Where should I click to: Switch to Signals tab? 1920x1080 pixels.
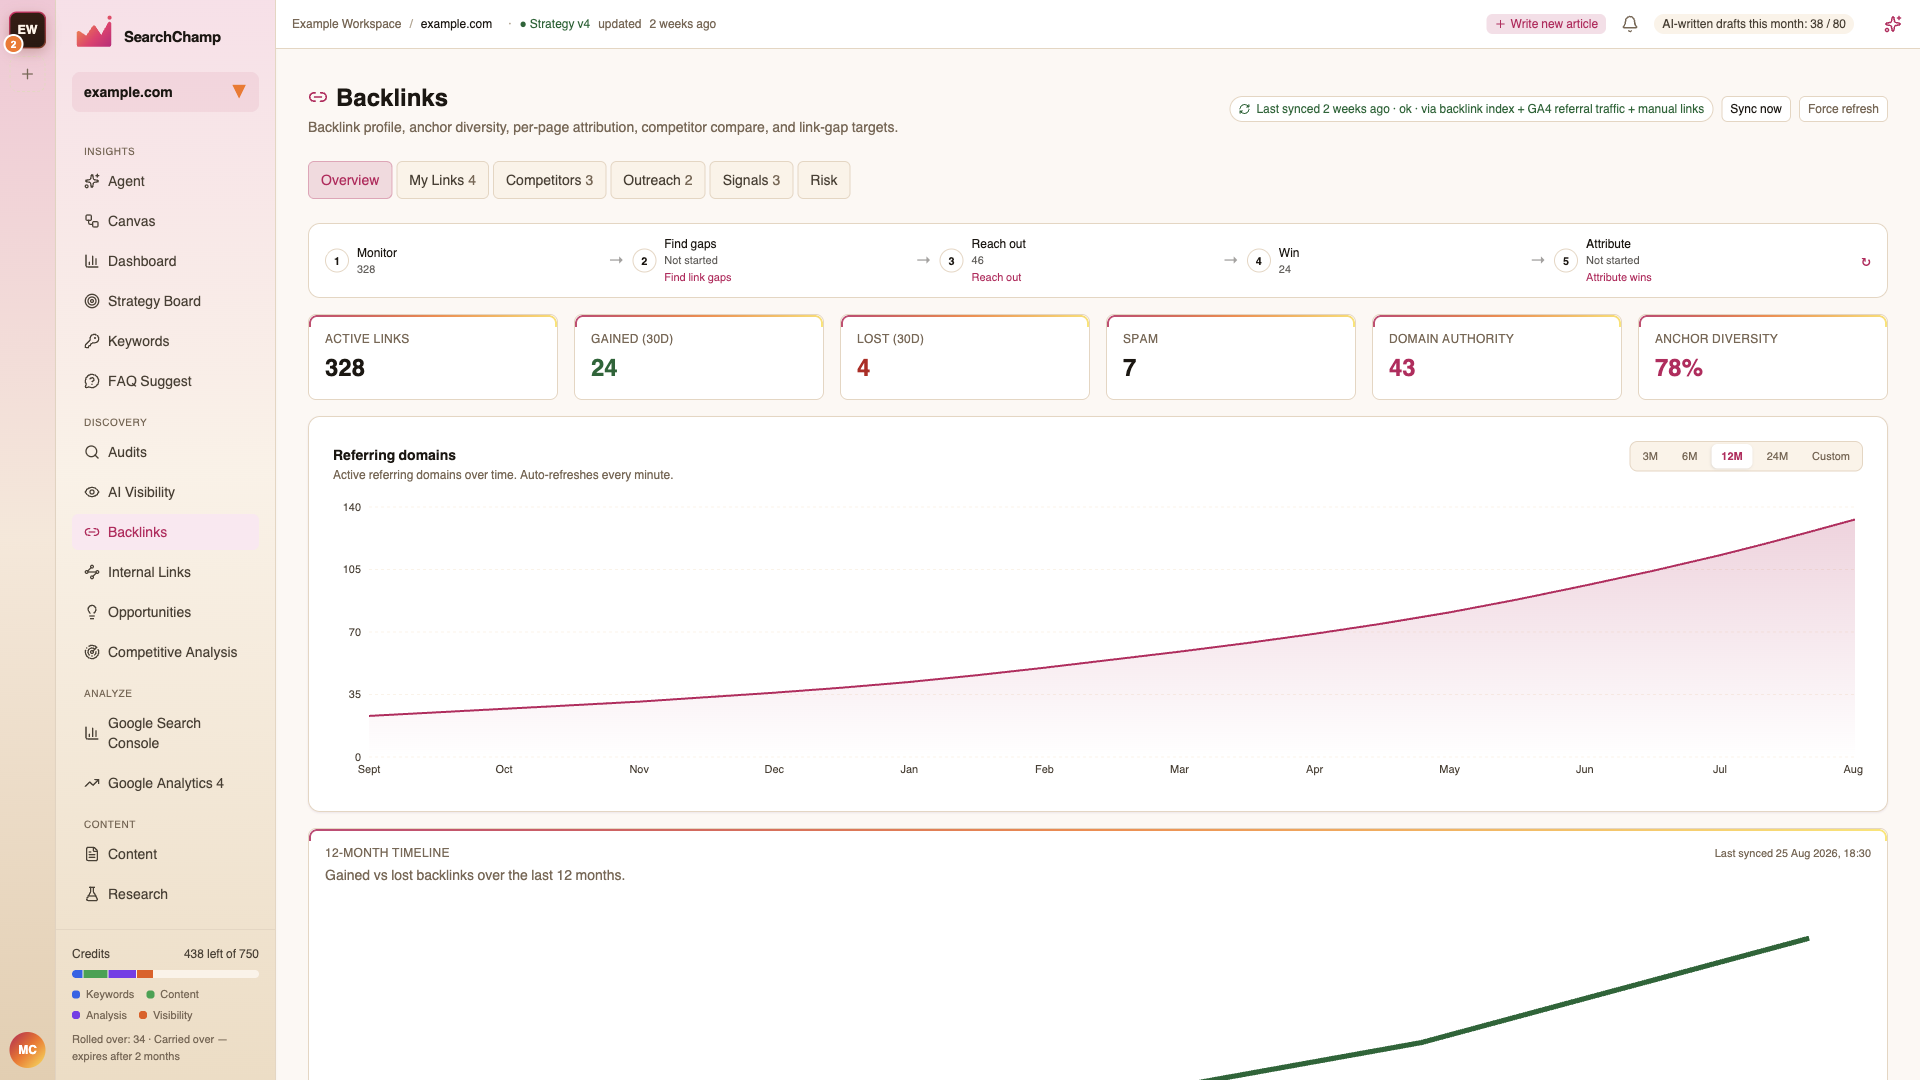(751, 180)
